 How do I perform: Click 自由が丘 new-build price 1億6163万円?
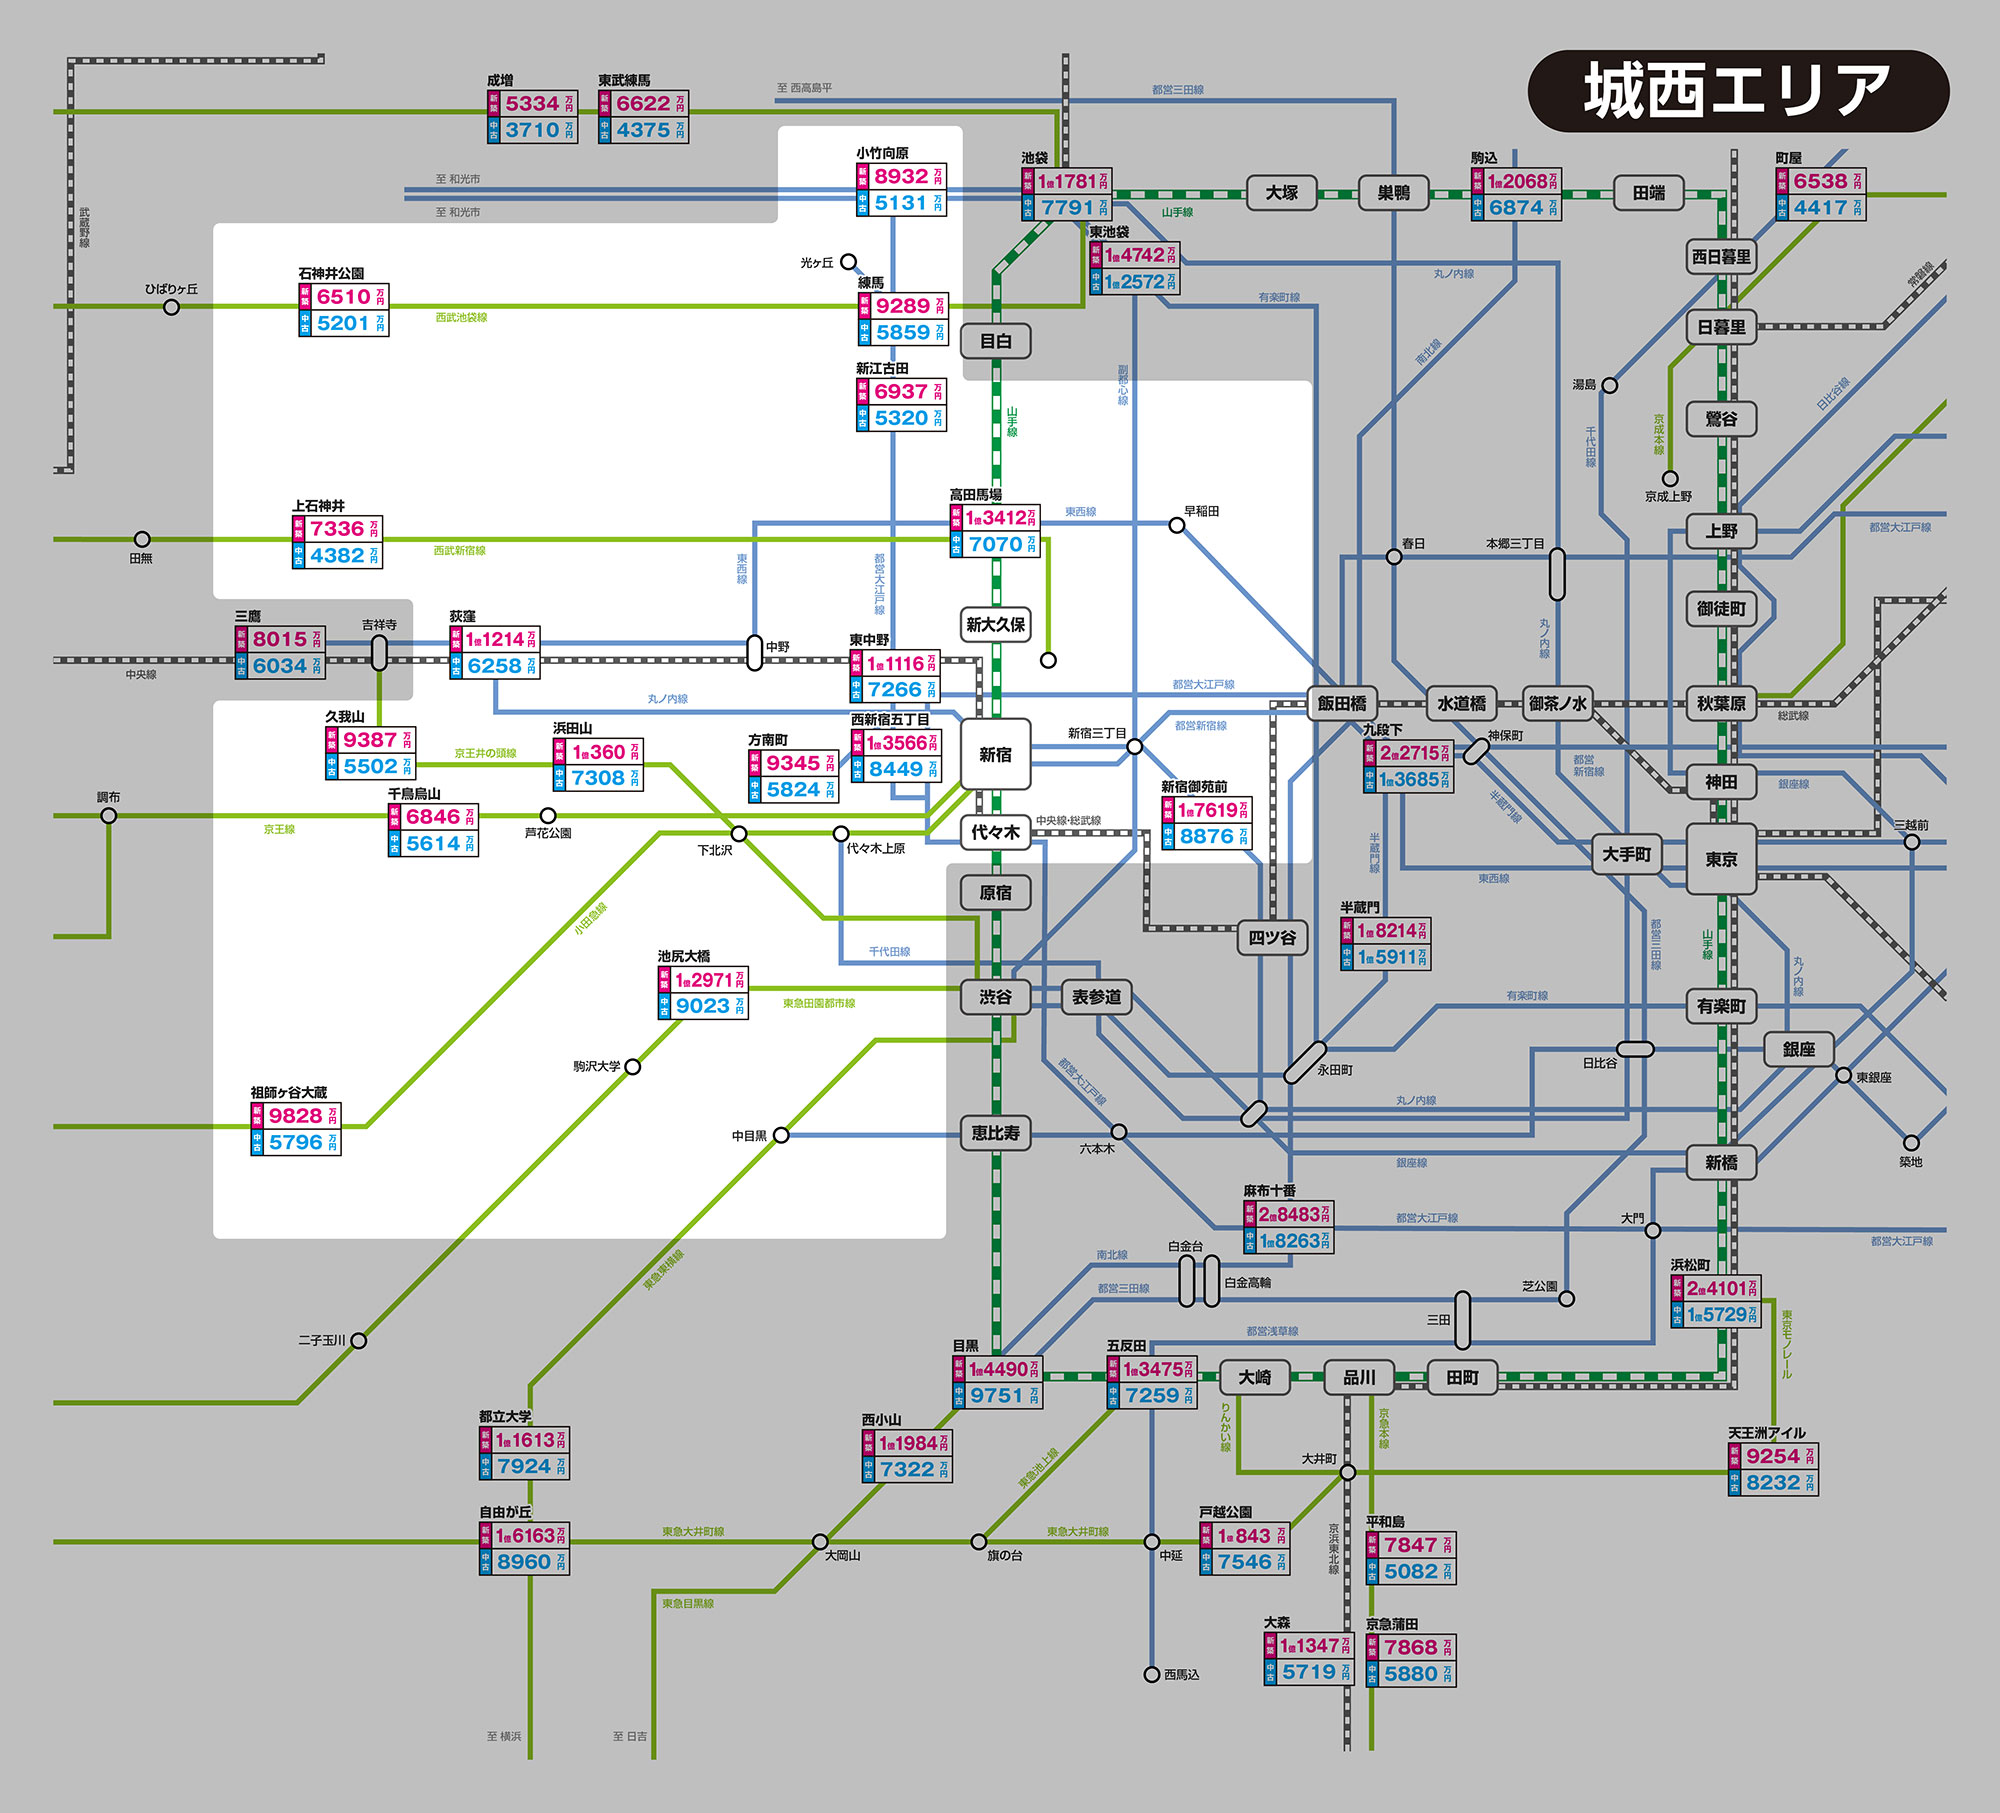coord(524,1536)
